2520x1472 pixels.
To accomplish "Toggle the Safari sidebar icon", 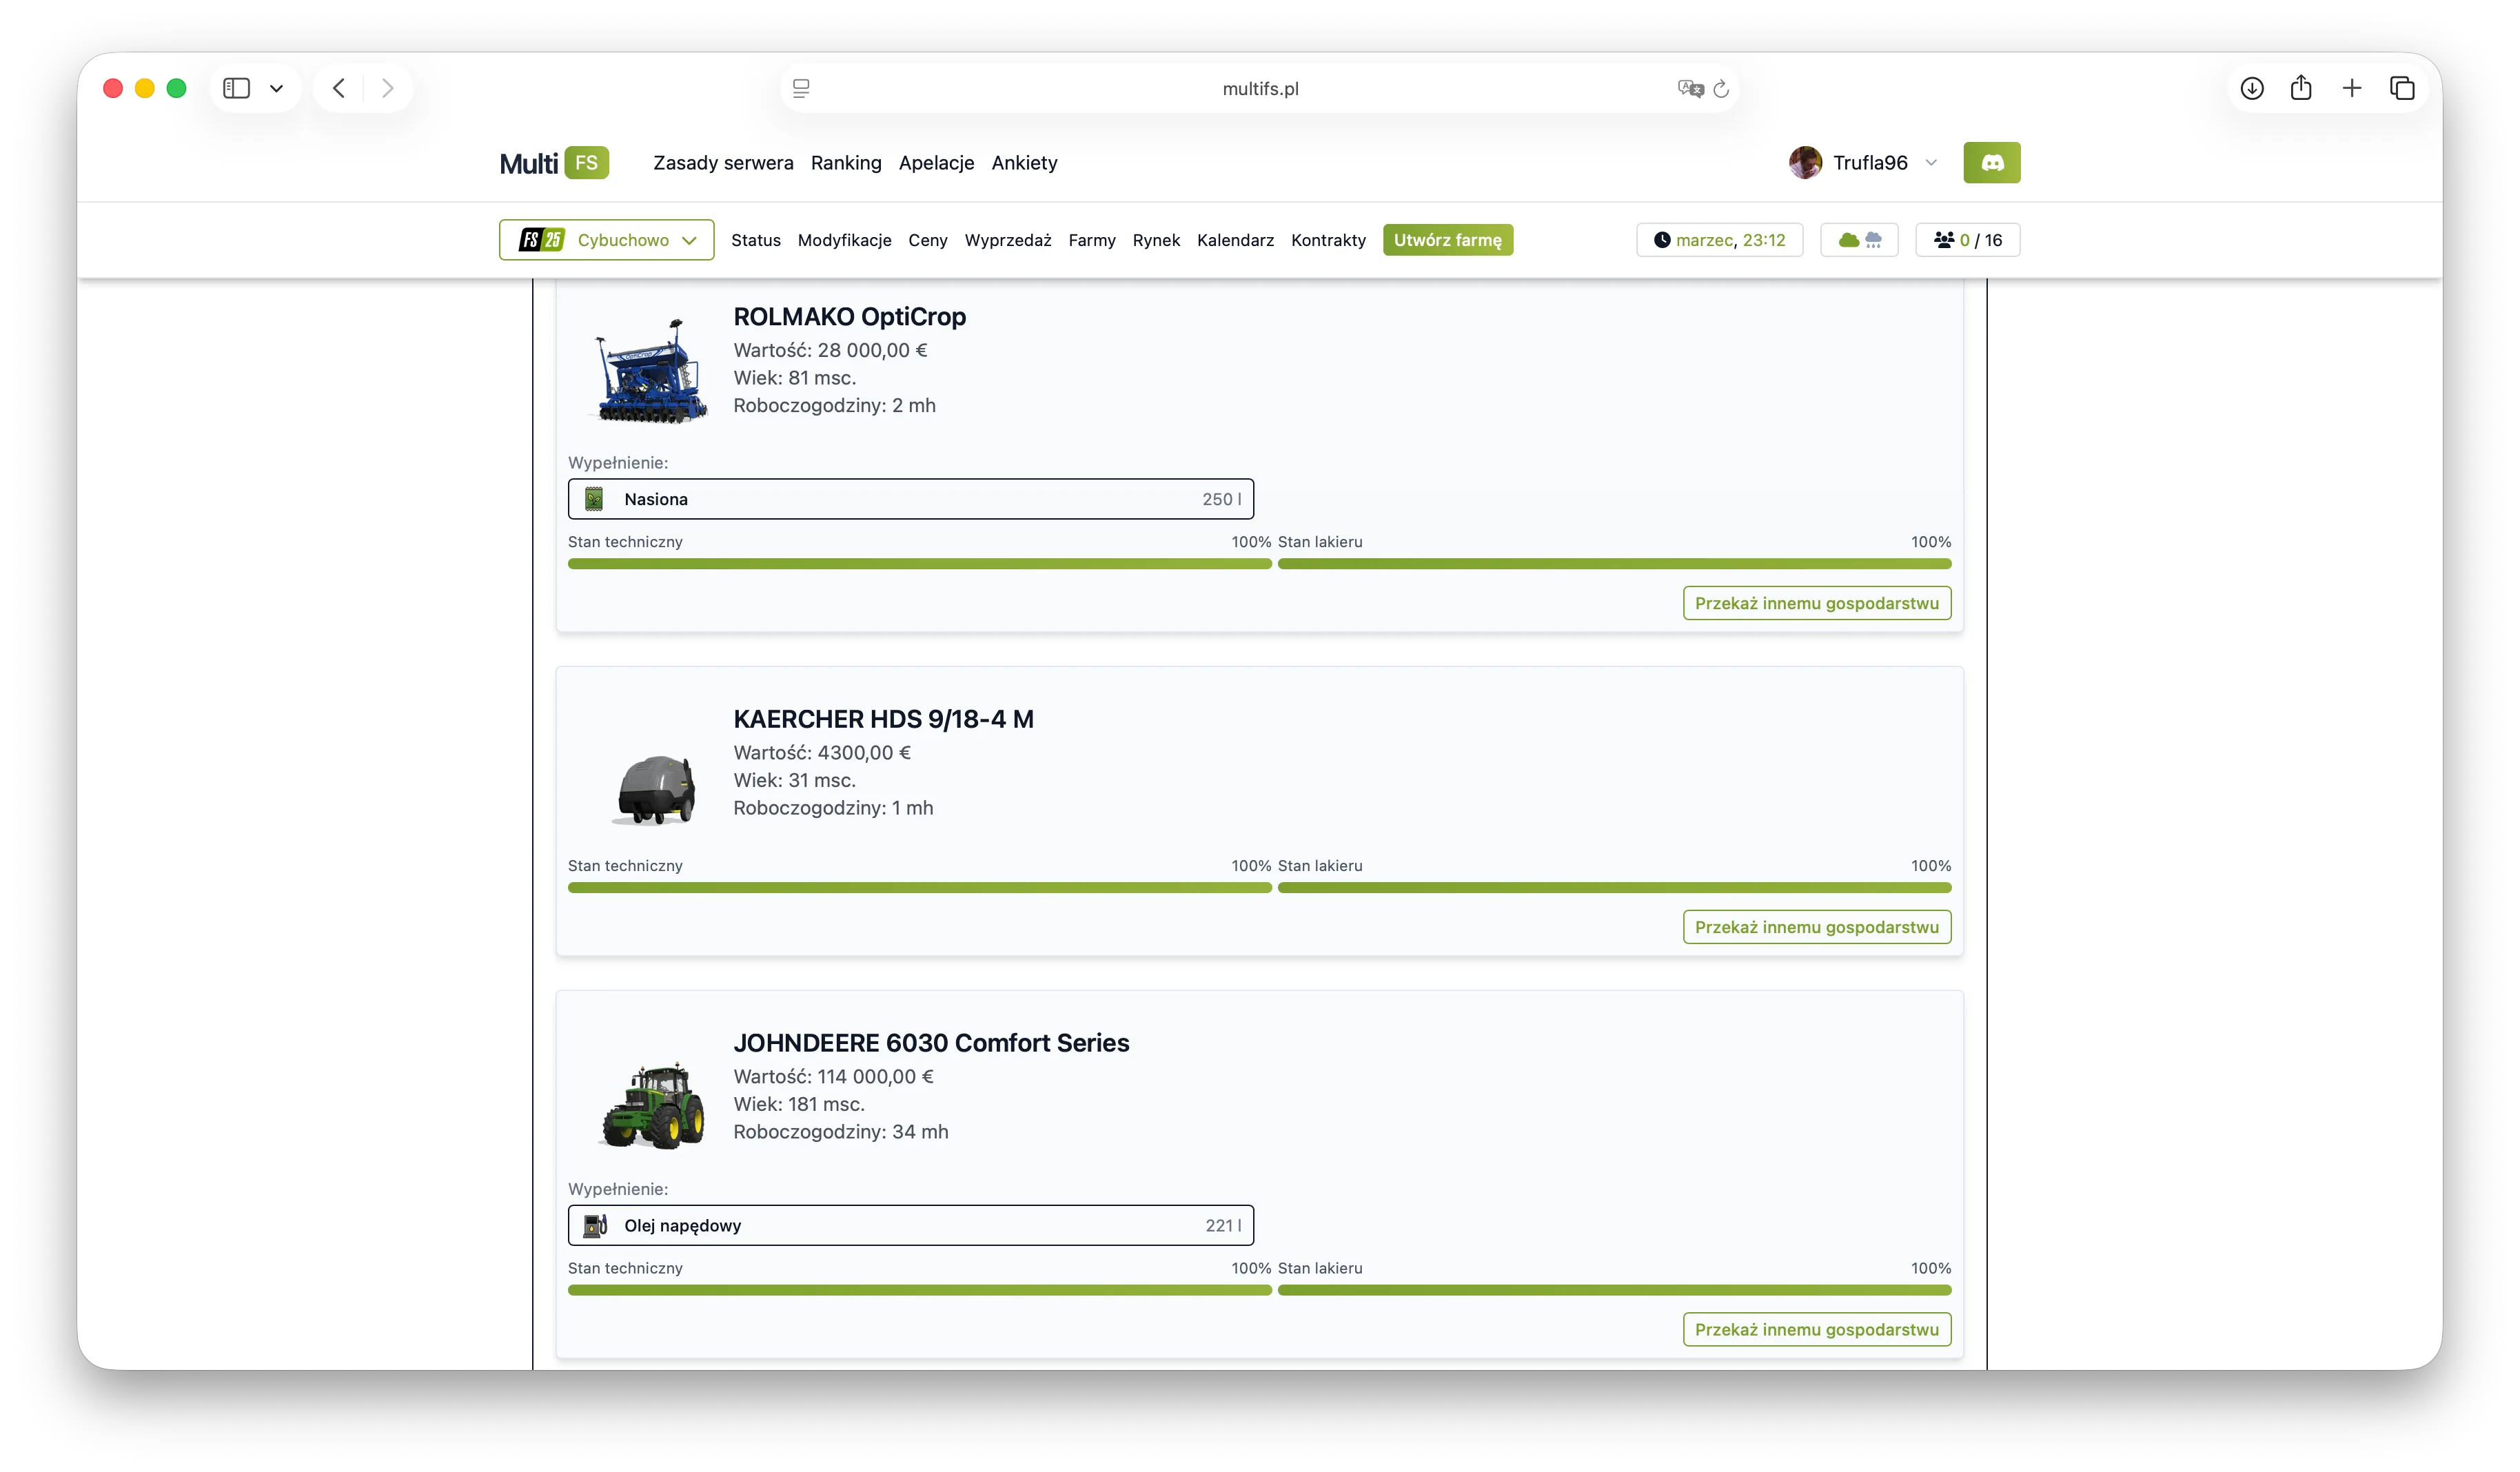I will [x=236, y=88].
